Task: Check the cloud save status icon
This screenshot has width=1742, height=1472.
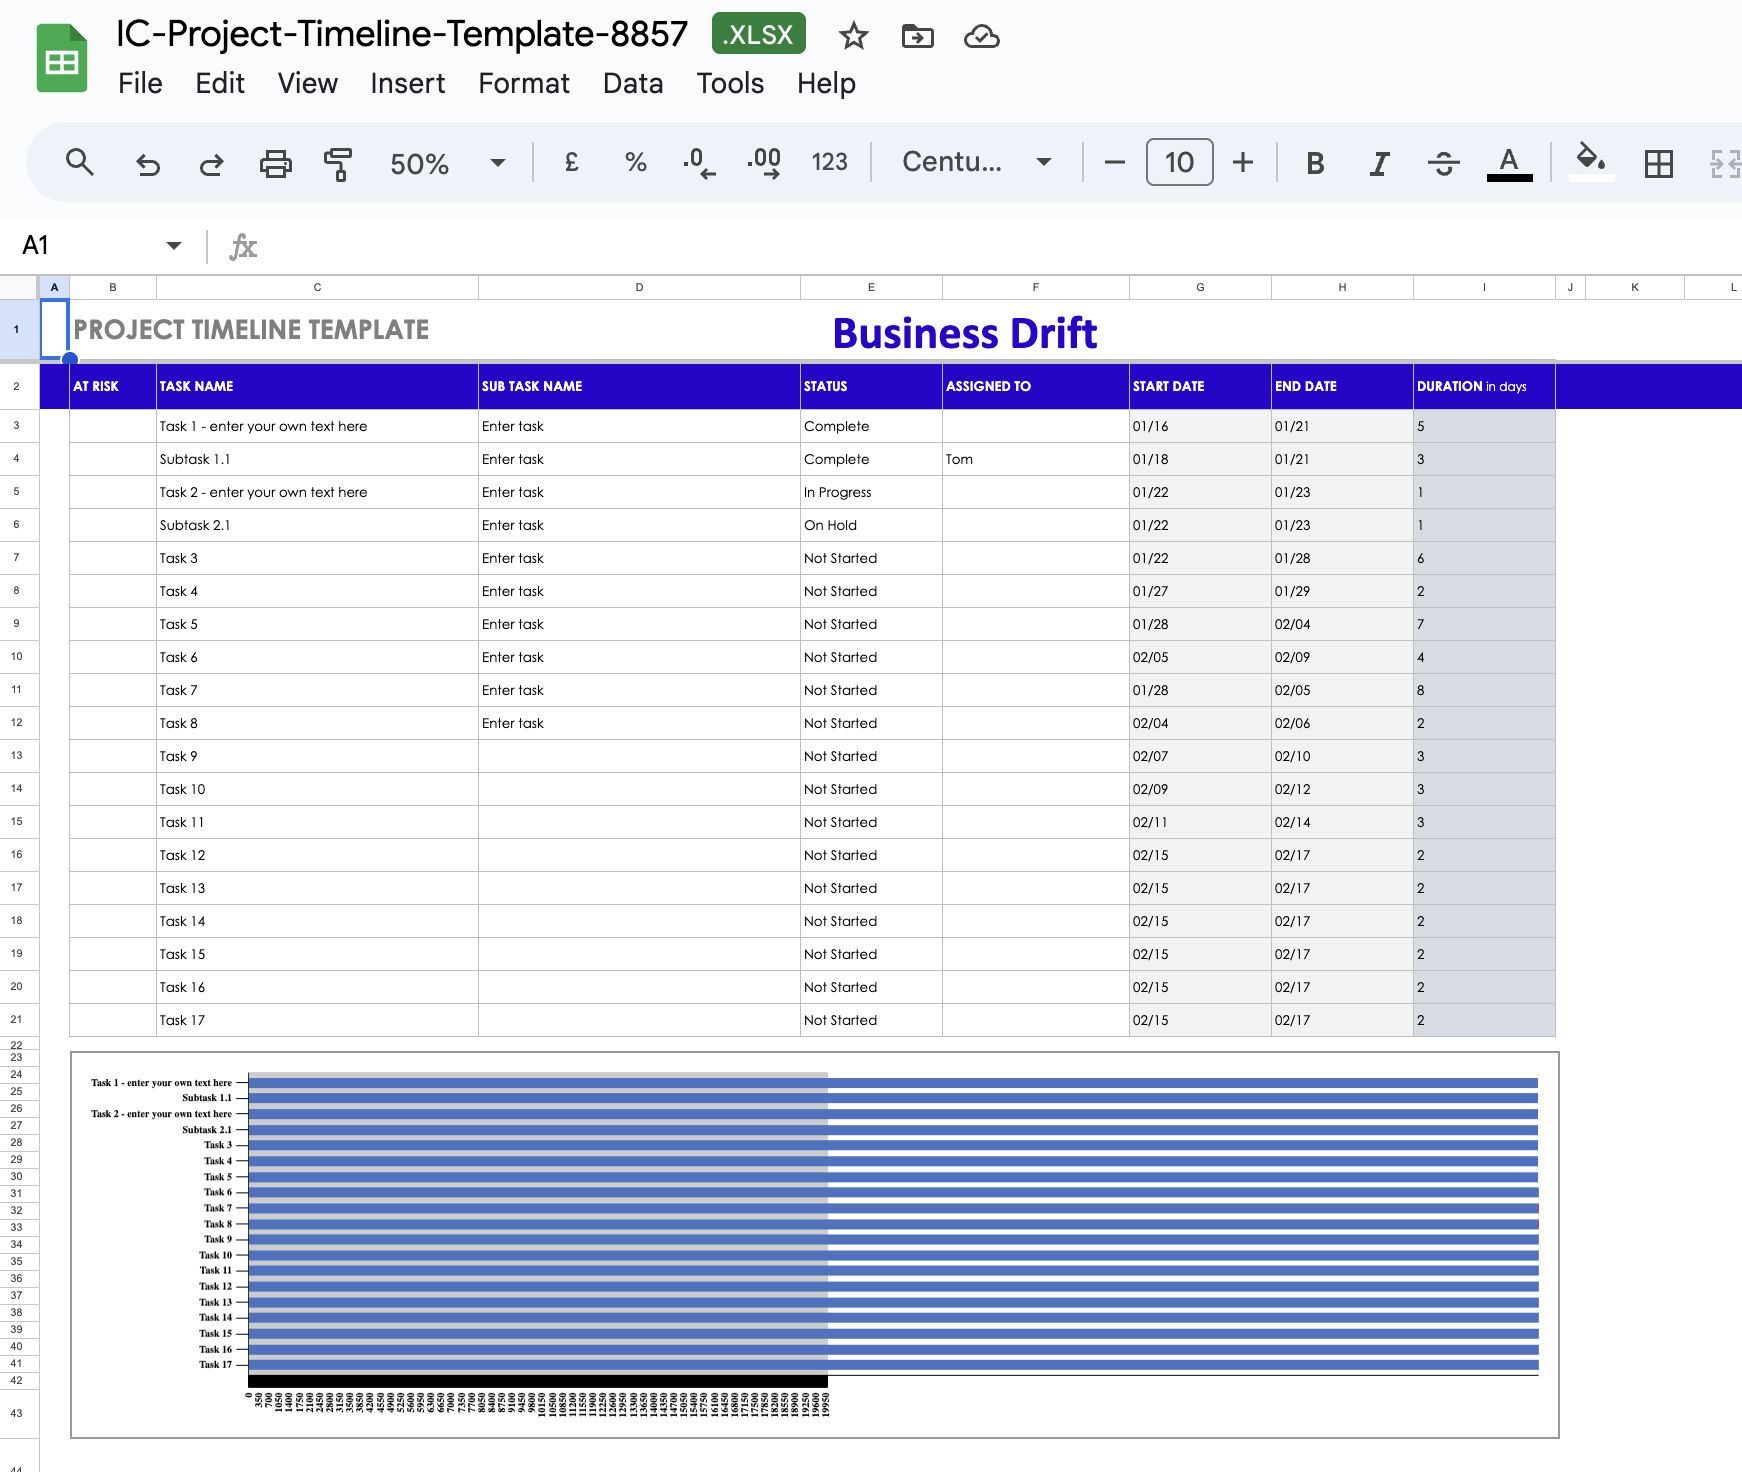Action: point(981,36)
